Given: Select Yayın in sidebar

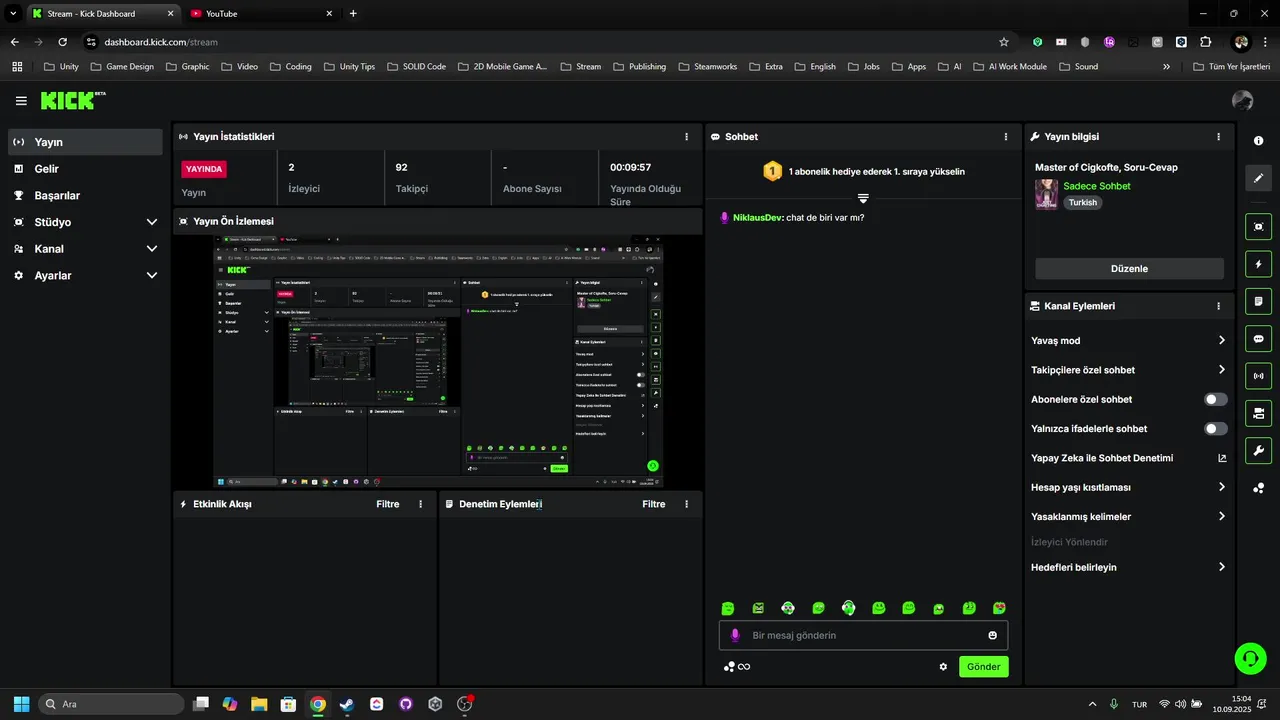Looking at the screenshot, I should coord(85,142).
